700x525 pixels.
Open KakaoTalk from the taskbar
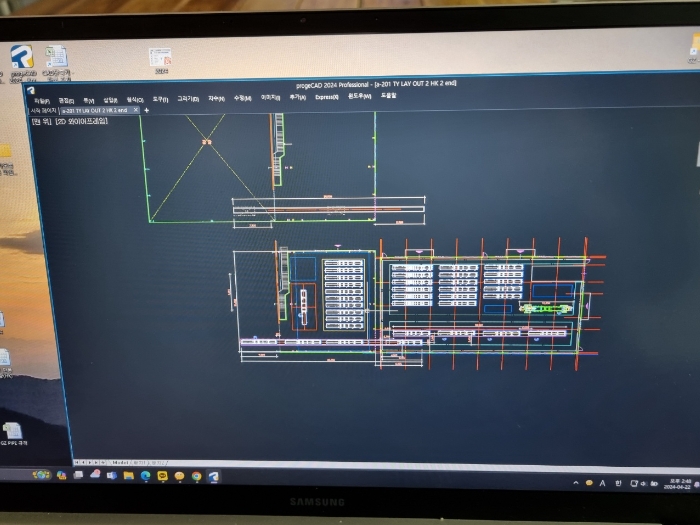pyautogui.click(x=162, y=476)
